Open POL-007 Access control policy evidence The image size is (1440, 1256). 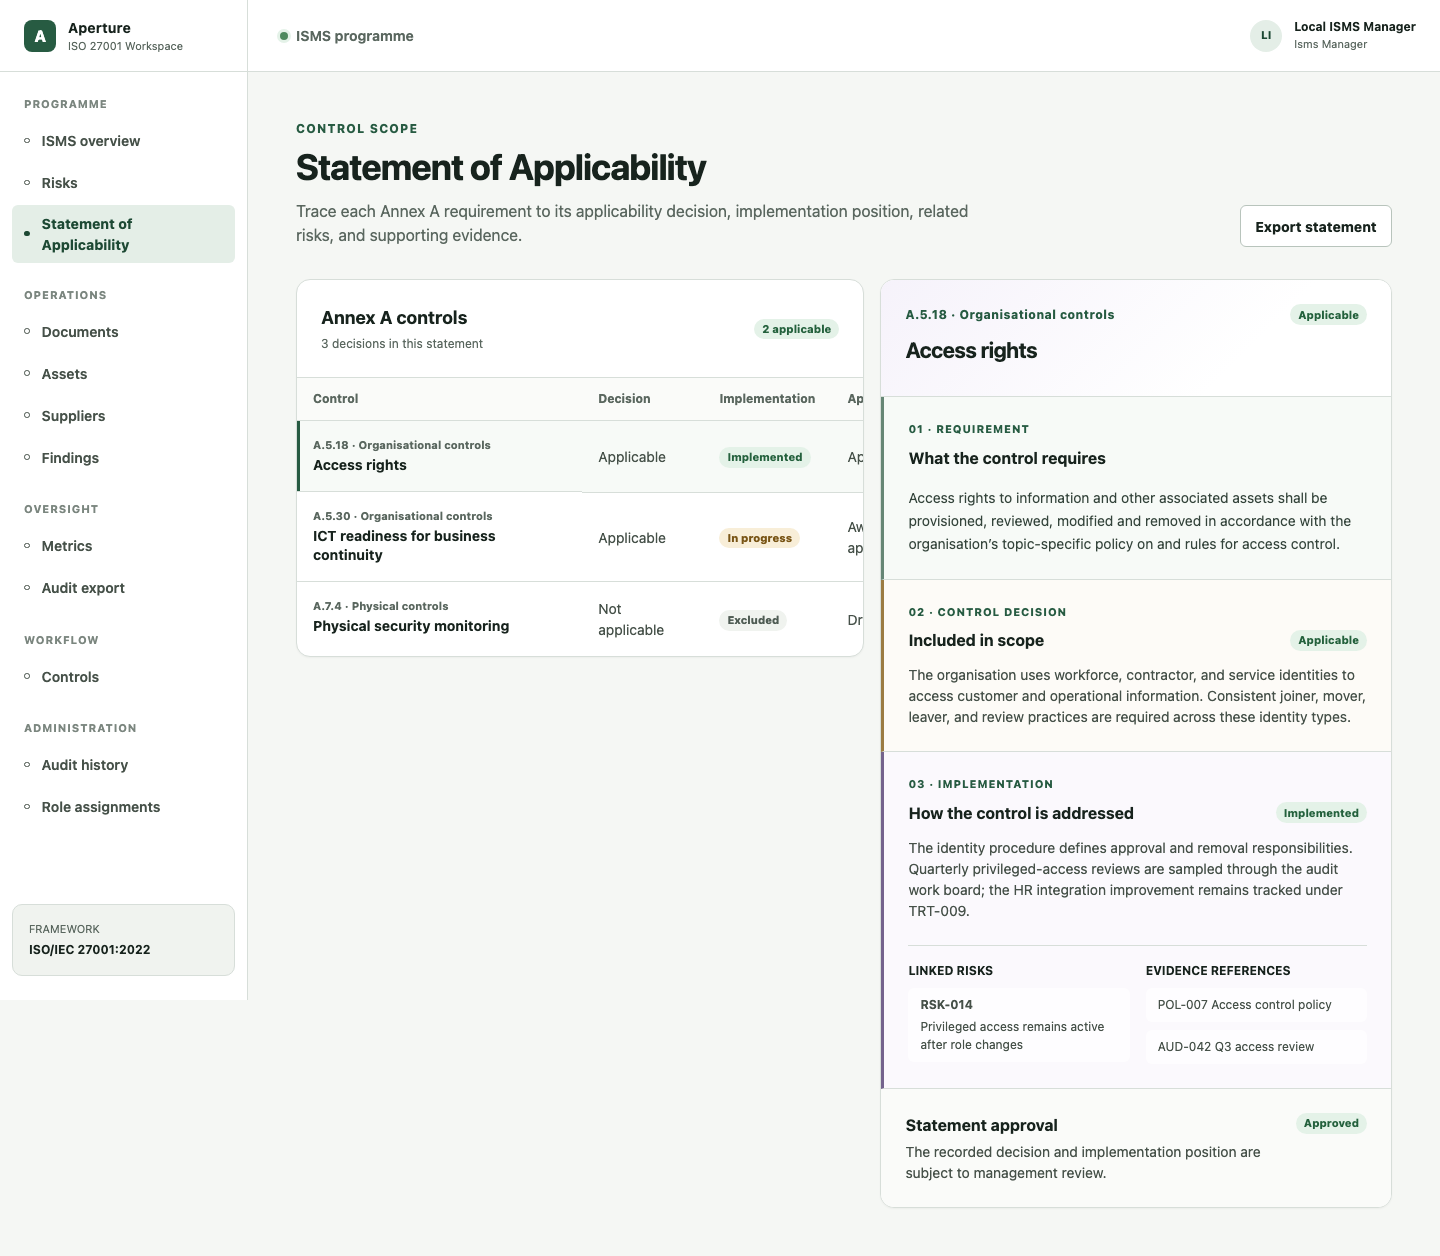(1256, 1005)
